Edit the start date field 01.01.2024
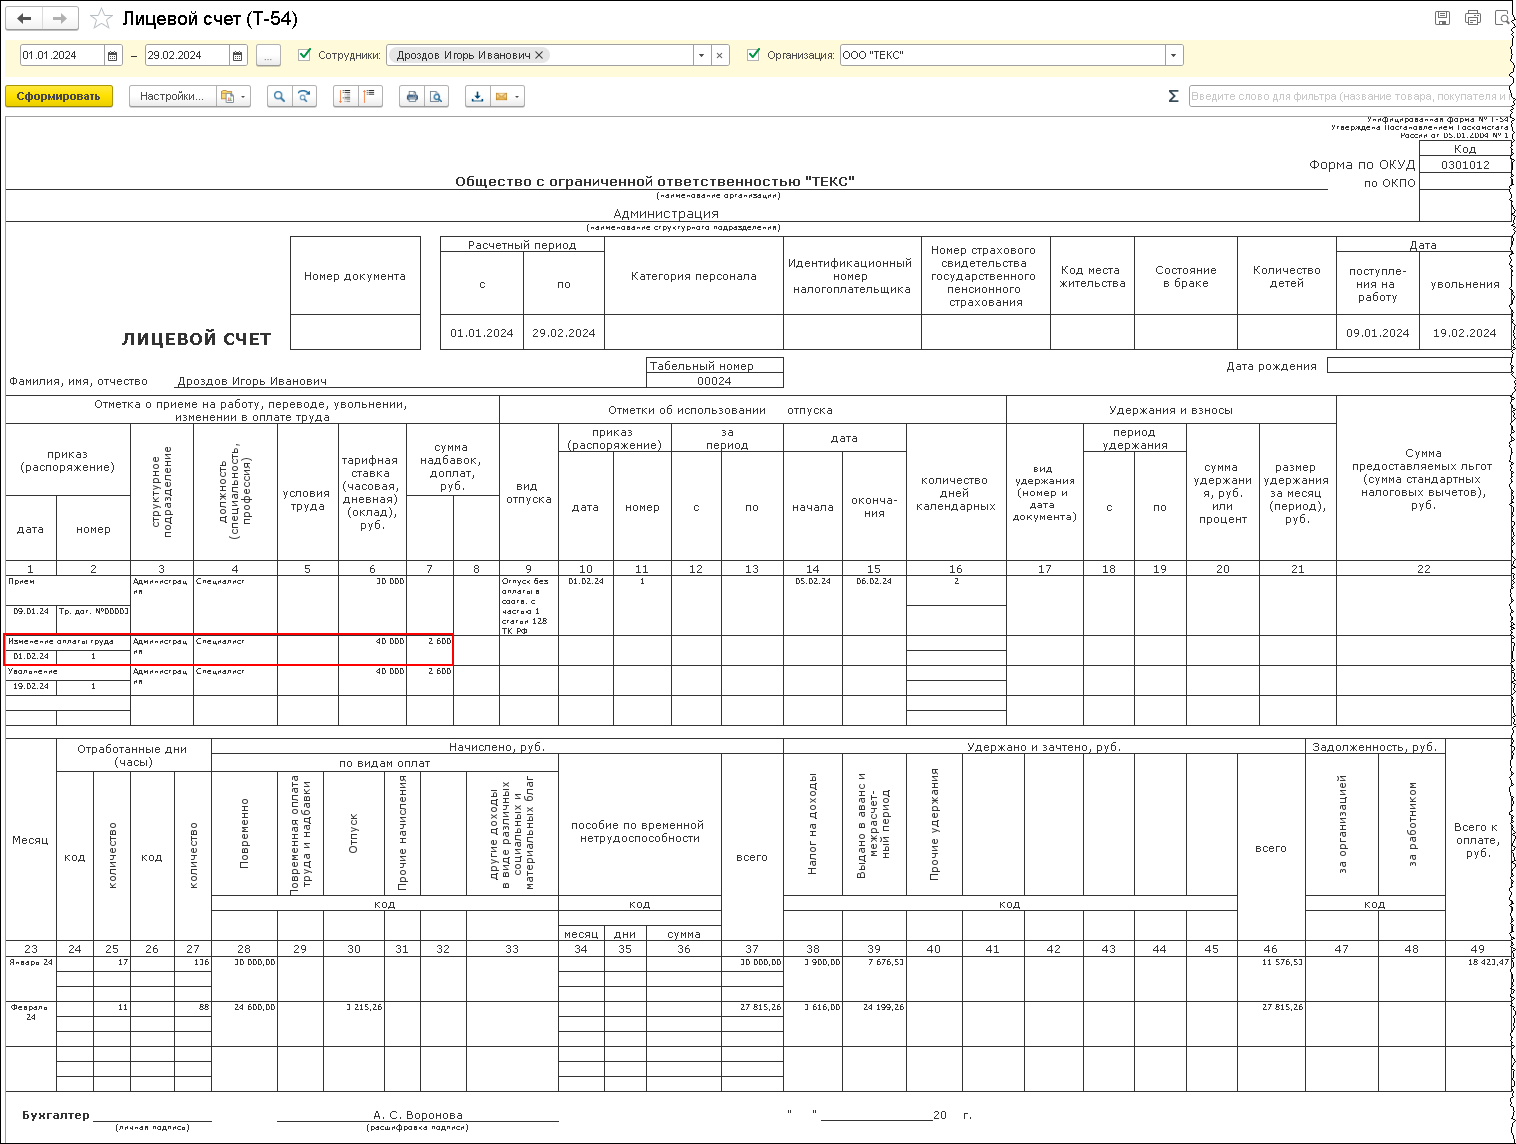 click(62, 56)
